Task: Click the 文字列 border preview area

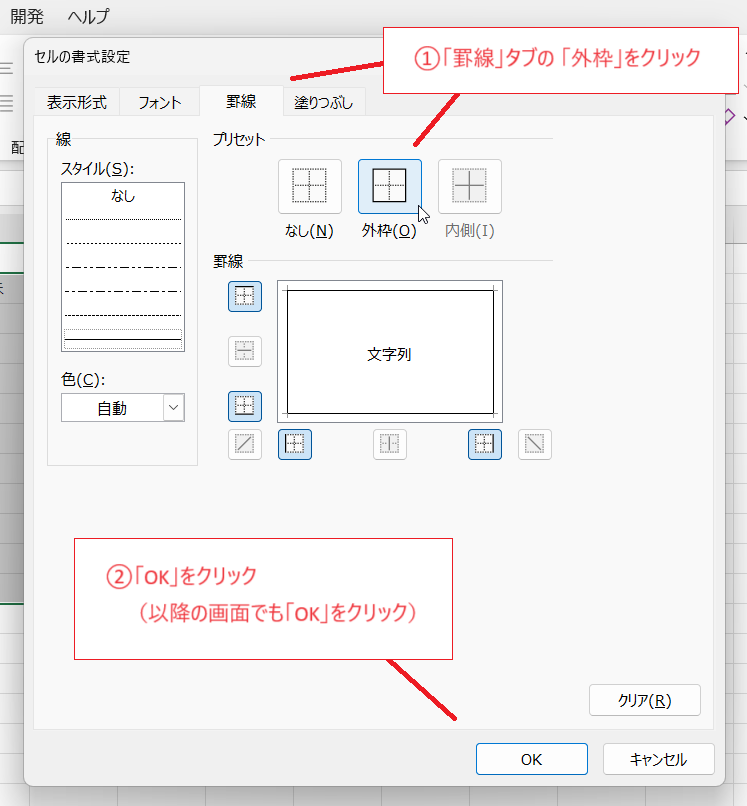Action: (390, 352)
